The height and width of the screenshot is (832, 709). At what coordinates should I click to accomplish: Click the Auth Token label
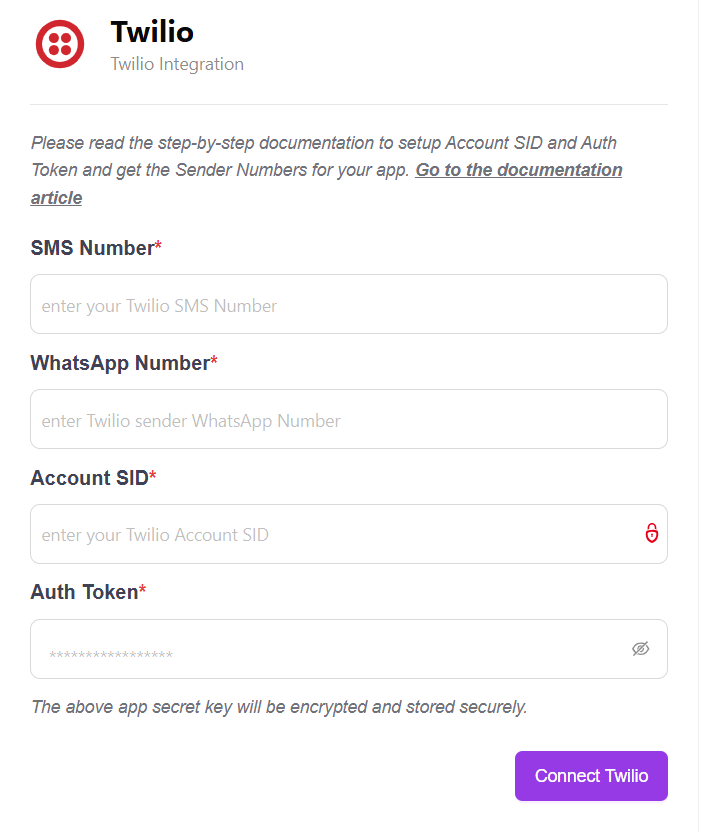tap(84, 592)
